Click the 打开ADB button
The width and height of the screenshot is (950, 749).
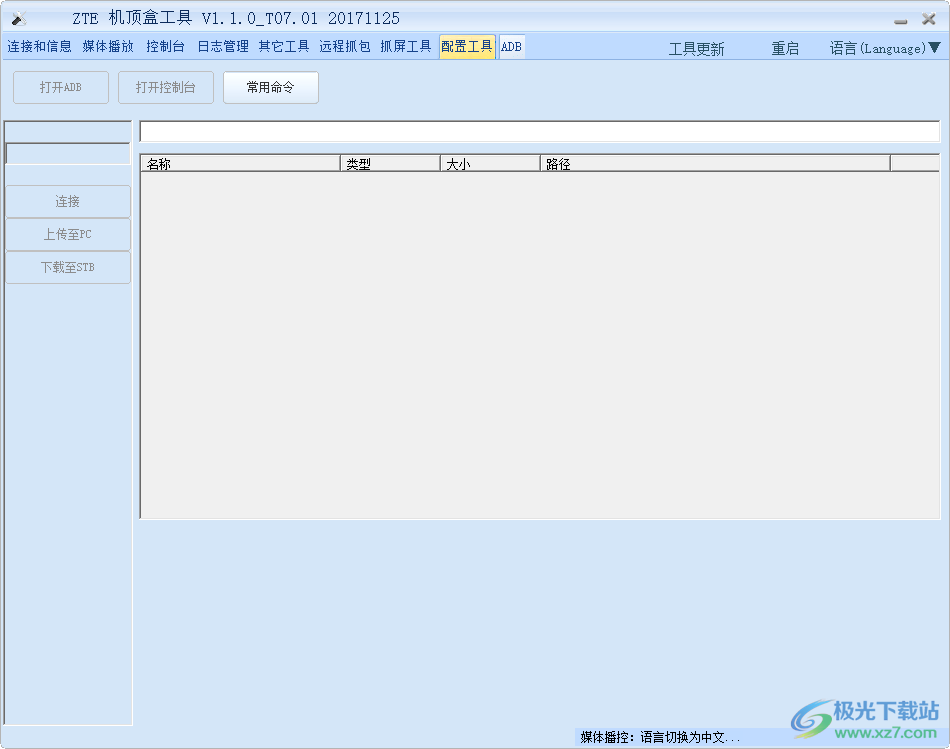(61, 87)
